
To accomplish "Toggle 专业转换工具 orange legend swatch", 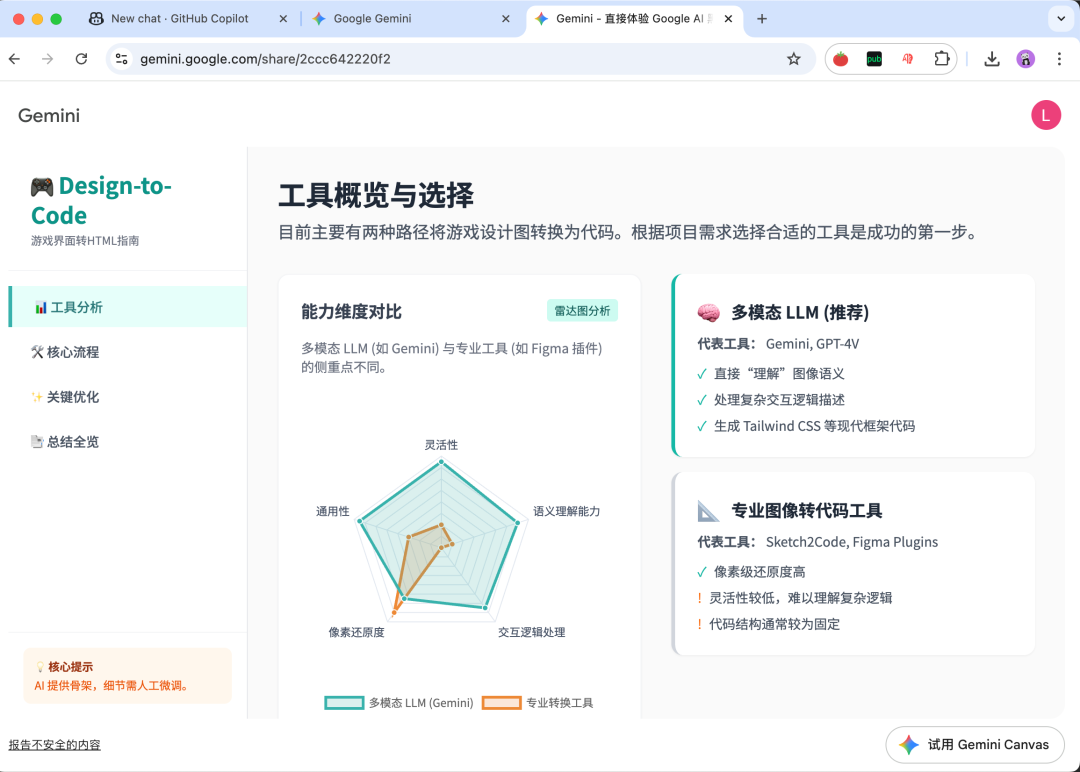I will click(501, 702).
